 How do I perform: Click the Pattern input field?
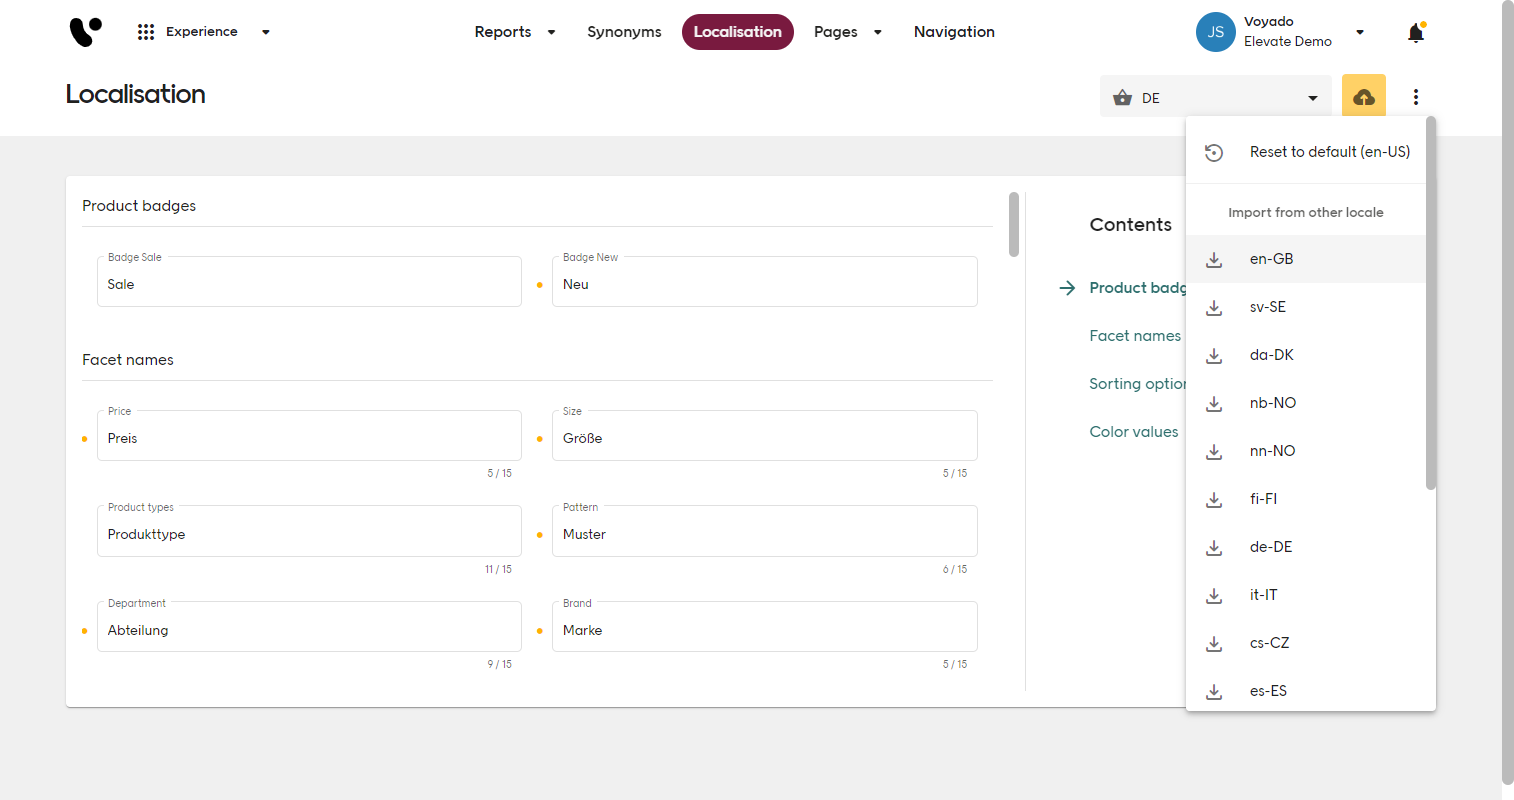tap(765, 532)
